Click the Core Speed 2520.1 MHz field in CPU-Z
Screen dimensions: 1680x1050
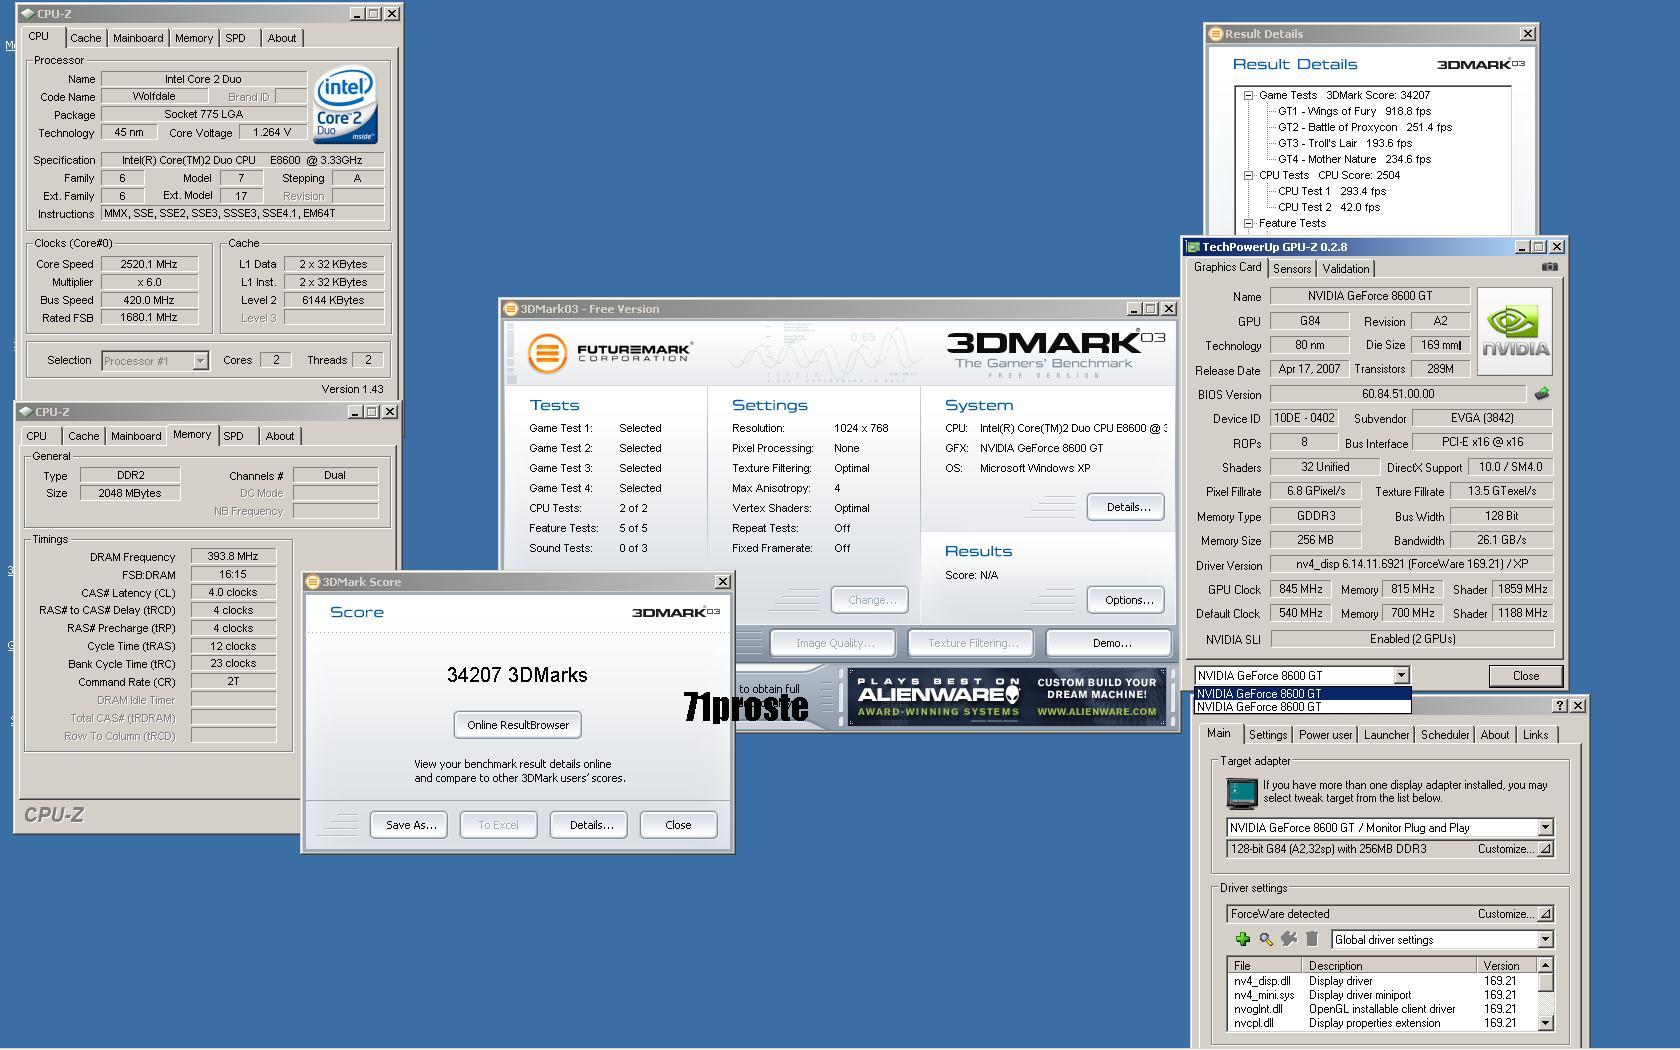tap(149, 264)
